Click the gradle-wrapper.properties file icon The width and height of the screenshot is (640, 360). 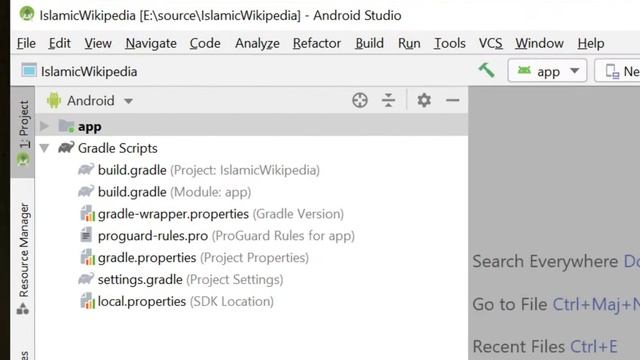tap(87, 213)
